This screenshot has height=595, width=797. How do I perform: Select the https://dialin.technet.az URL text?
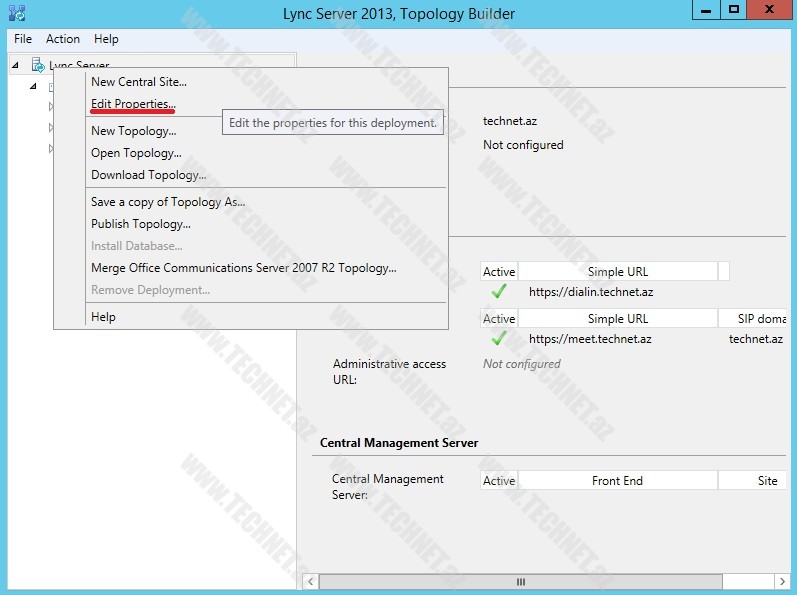(591, 292)
